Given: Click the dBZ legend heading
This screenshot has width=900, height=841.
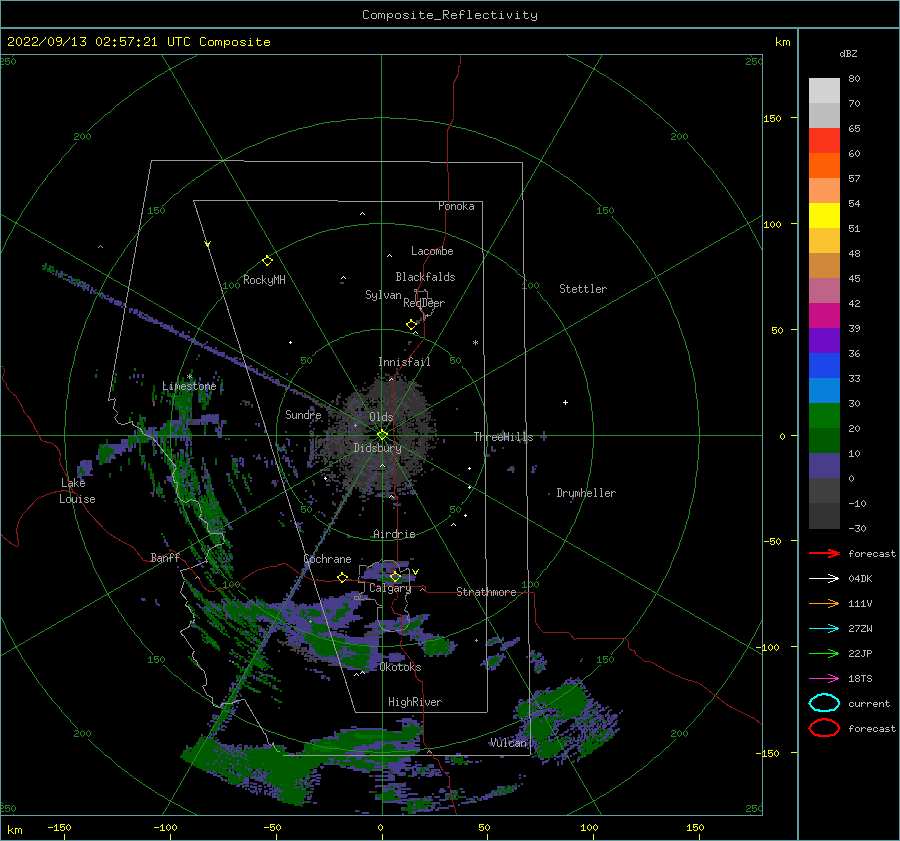Looking at the screenshot, I should tap(848, 54).
